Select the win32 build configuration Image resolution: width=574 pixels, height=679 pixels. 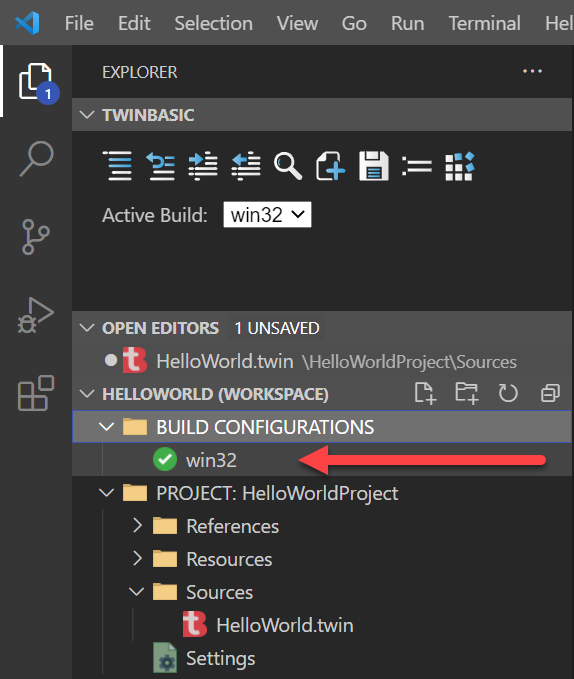[211, 460]
